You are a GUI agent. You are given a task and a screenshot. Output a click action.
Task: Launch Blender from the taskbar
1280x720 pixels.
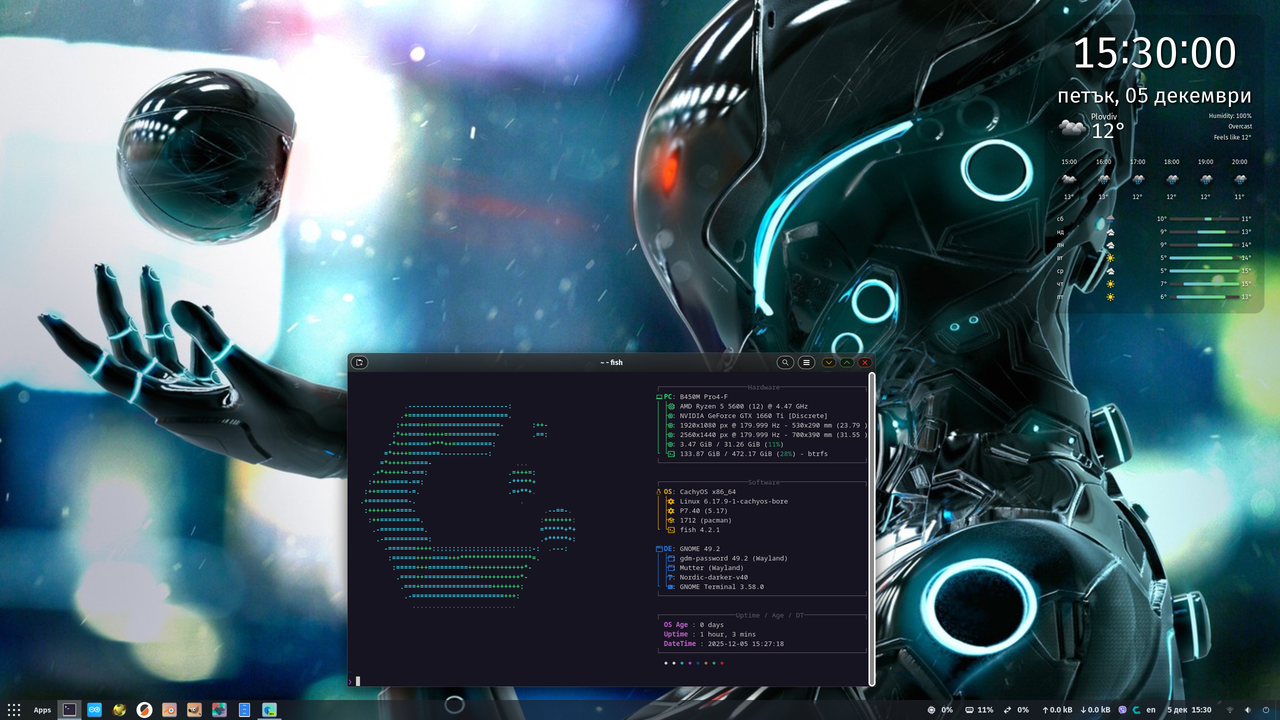coord(170,710)
